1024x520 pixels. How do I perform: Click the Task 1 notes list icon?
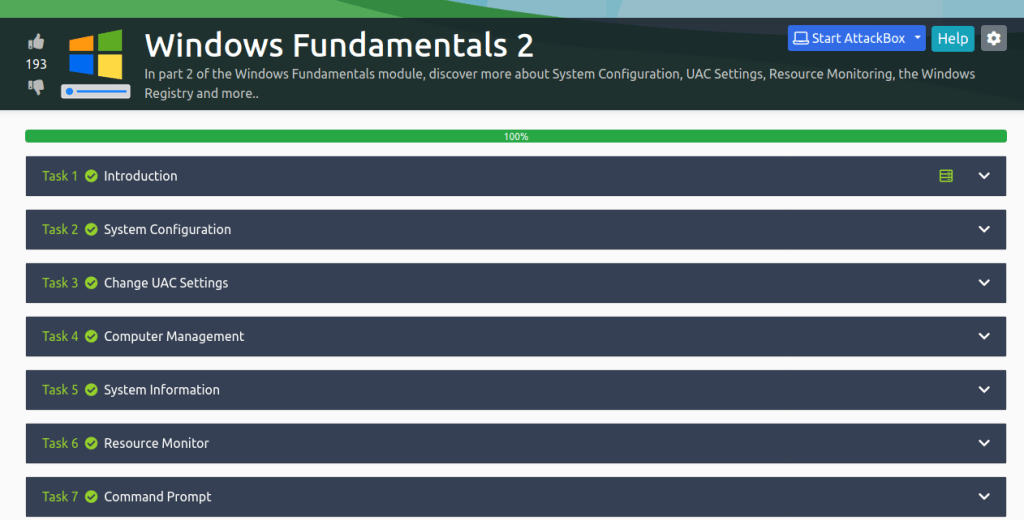[946, 176]
